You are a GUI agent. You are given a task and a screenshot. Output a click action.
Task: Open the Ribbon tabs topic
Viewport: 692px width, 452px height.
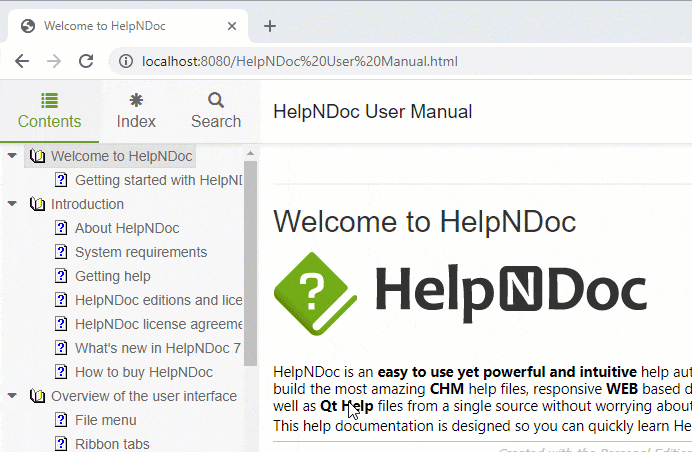[x=112, y=444]
